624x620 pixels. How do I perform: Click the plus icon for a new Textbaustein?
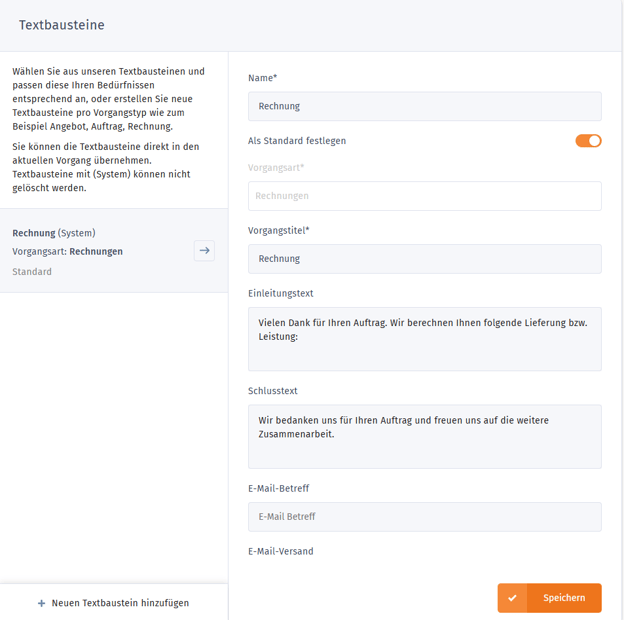click(x=41, y=603)
